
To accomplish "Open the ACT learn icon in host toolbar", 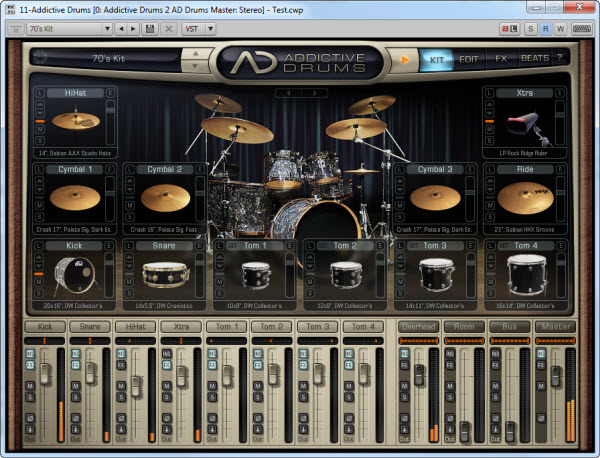I will (510, 29).
